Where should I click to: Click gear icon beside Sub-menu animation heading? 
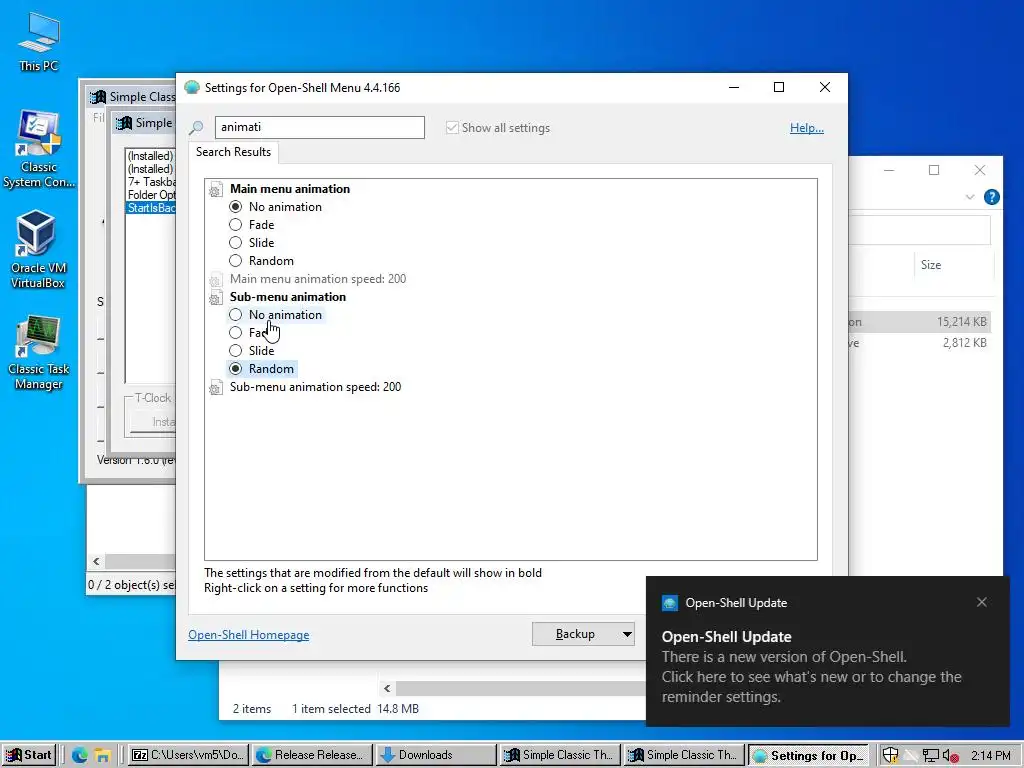215,298
